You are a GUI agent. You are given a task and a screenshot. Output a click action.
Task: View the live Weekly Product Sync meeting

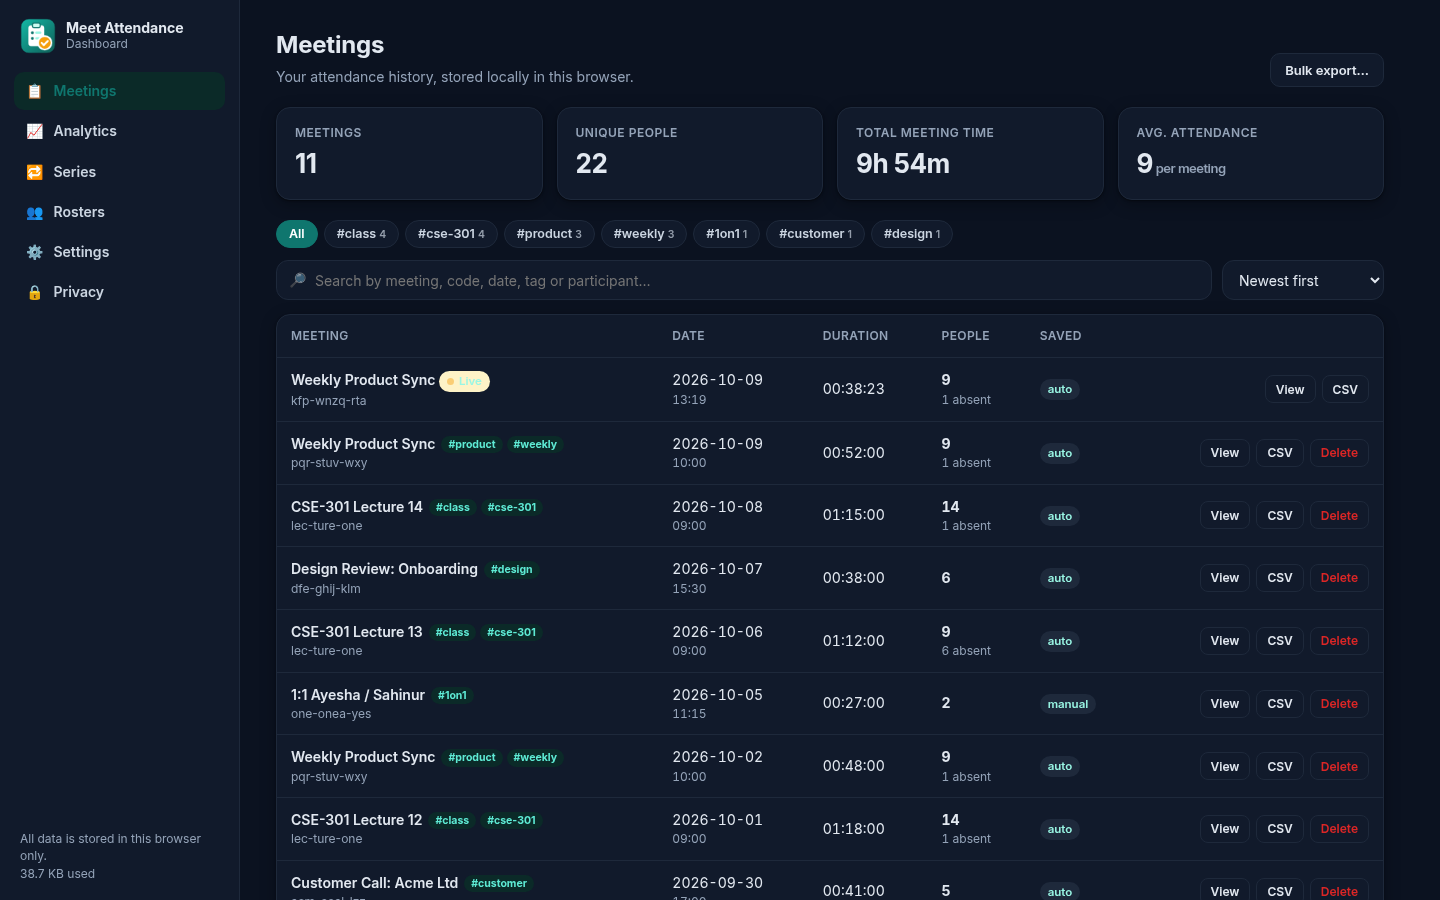point(1290,390)
